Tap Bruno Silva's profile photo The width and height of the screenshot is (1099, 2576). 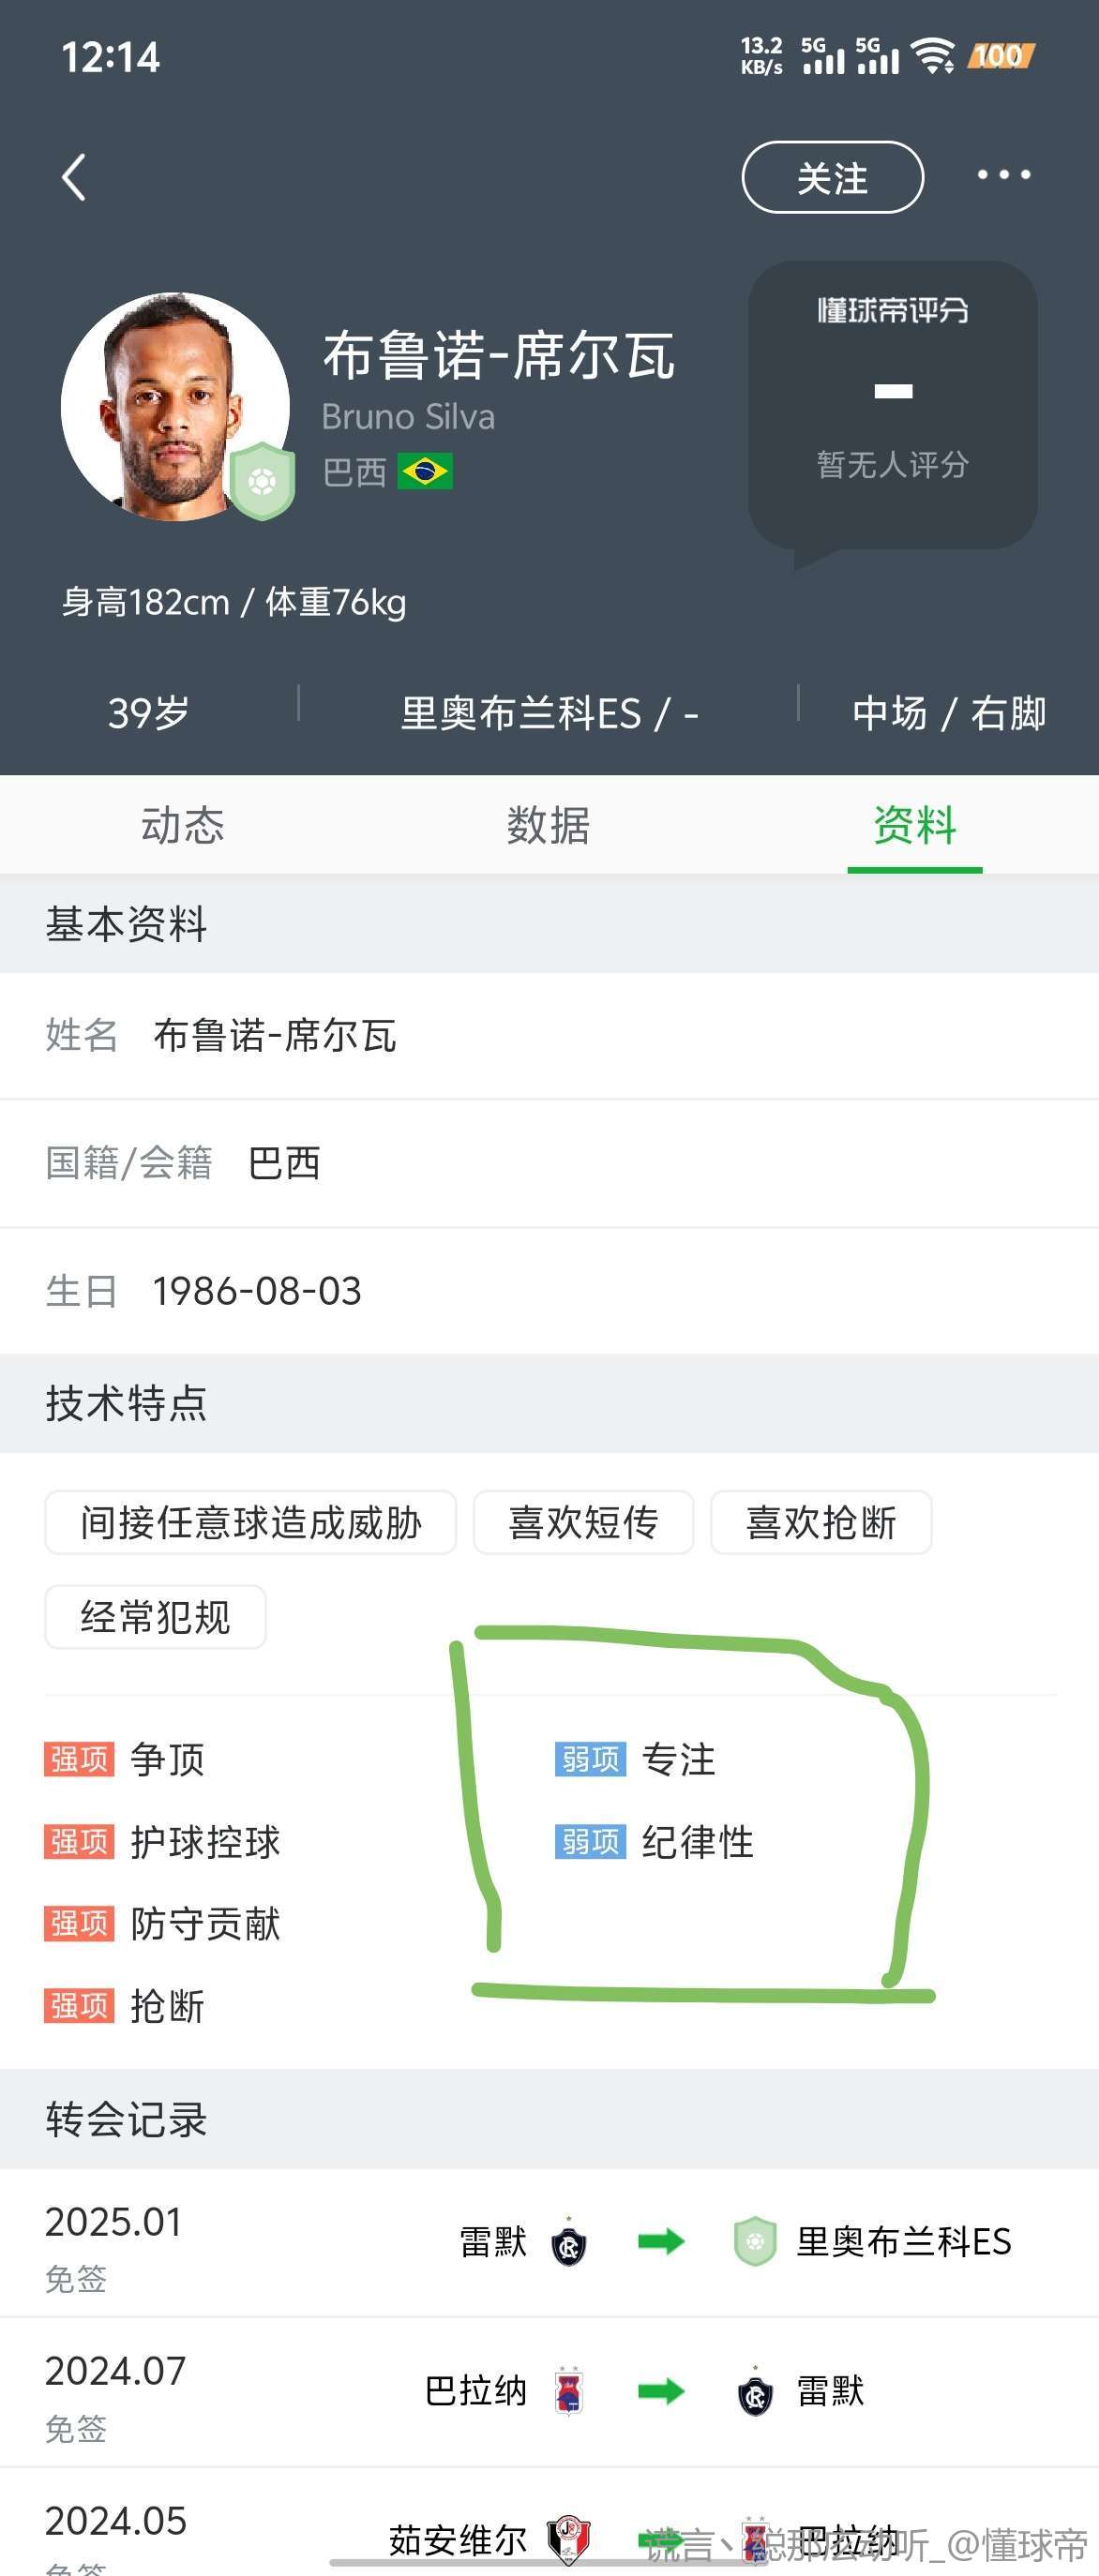tap(175, 406)
